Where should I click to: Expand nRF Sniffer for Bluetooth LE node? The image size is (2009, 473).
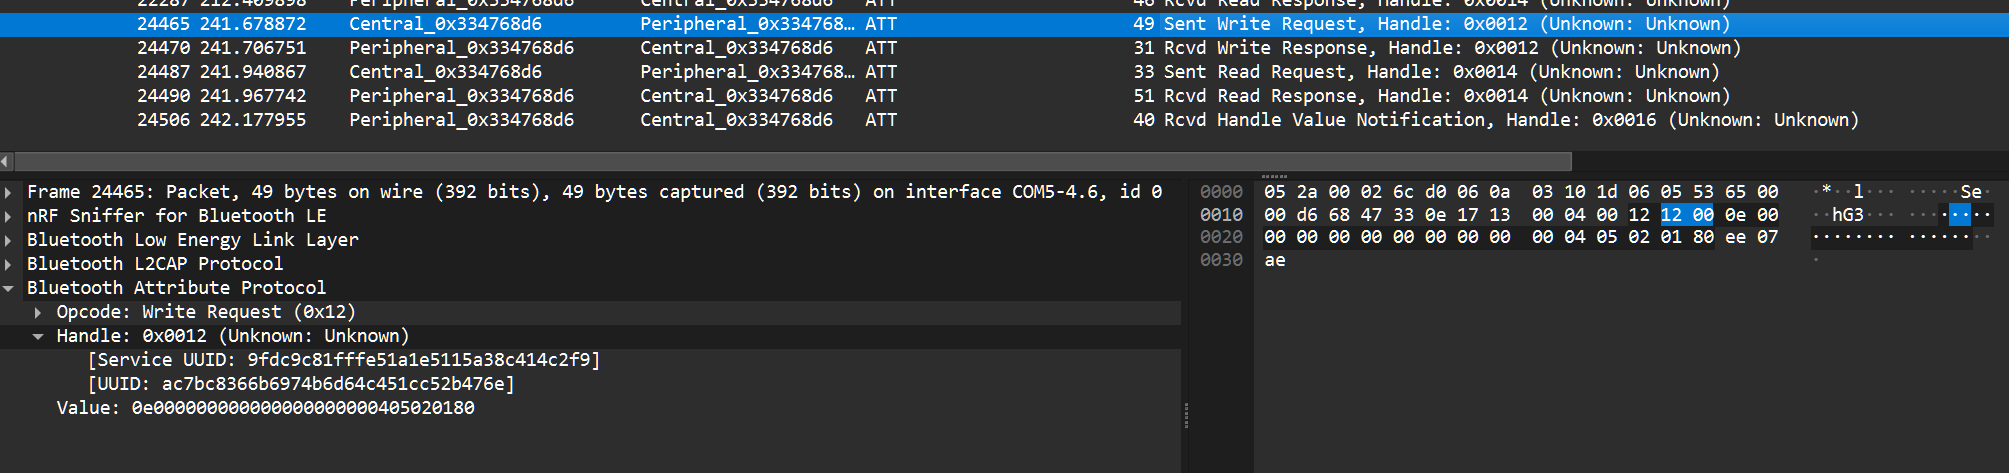[x=8, y=216]
